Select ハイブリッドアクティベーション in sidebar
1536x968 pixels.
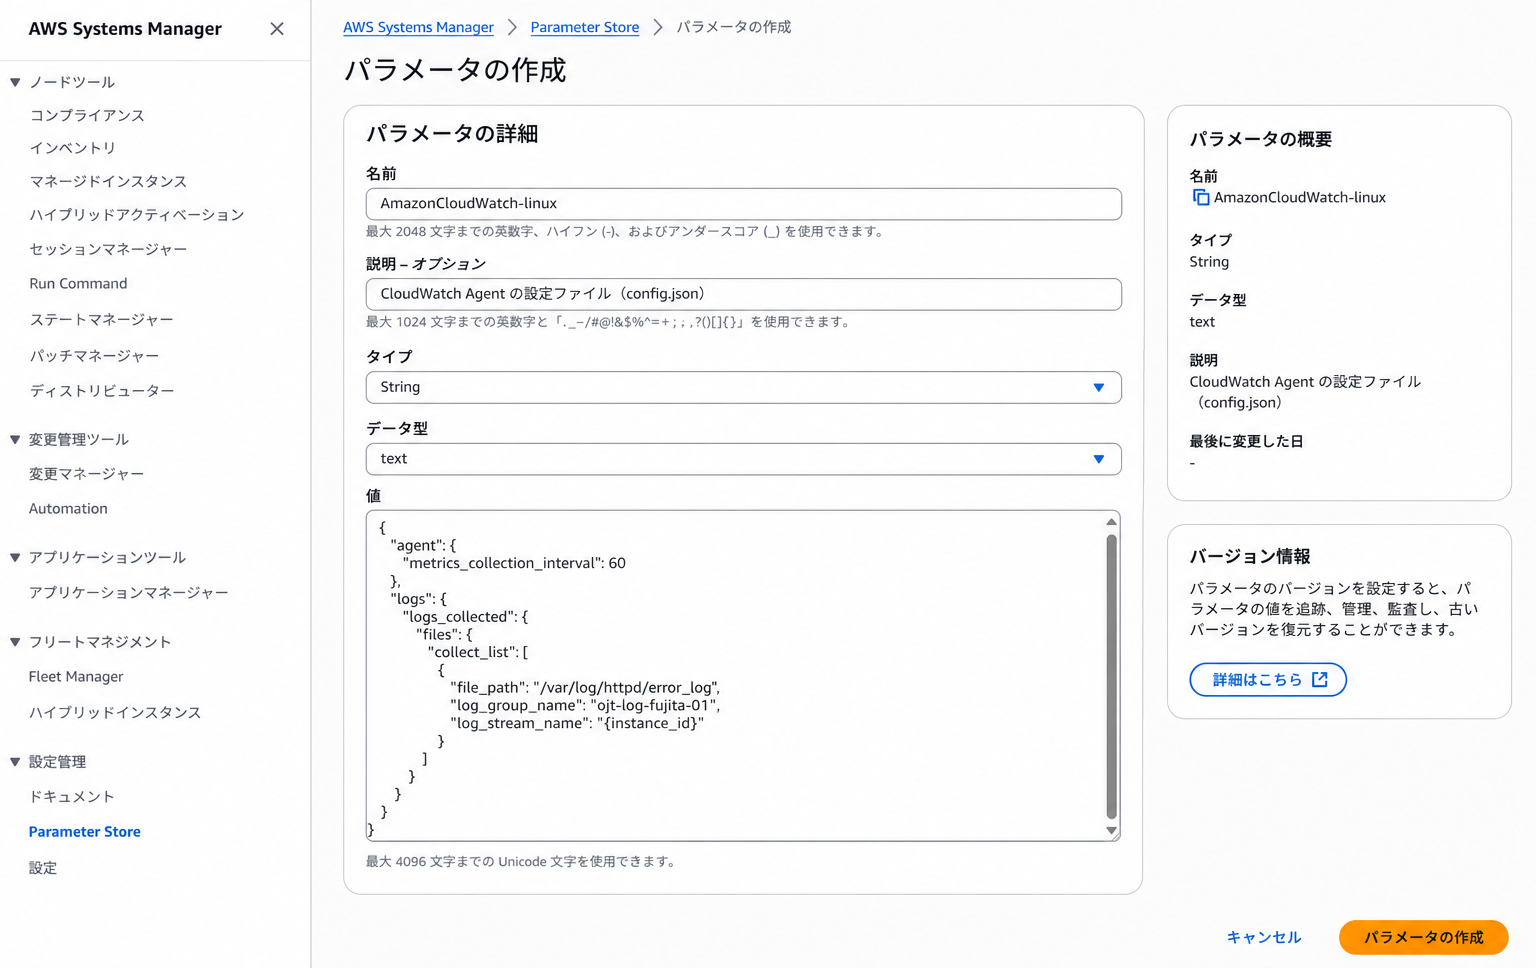click(137, 215)
